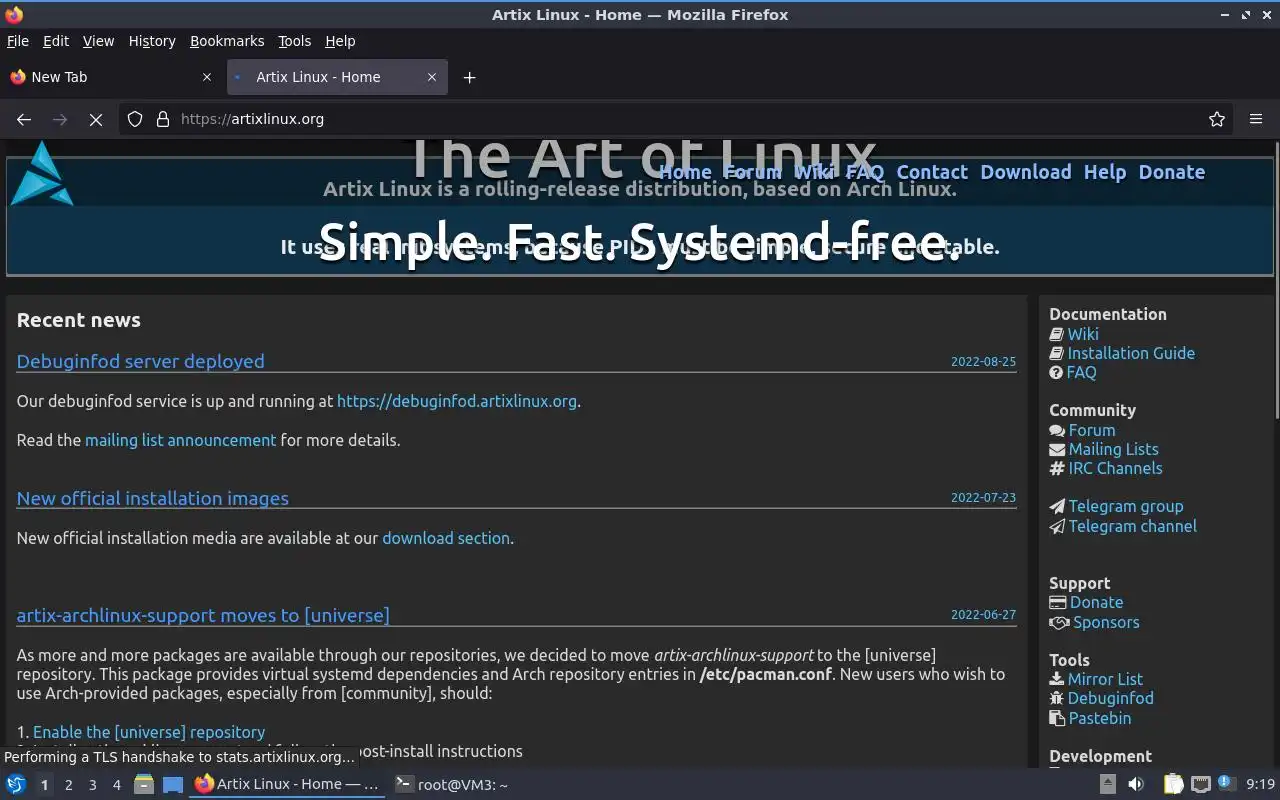Open the volume control in the tray
The width and height of the screenshot is (1280, 800).
1136,785
